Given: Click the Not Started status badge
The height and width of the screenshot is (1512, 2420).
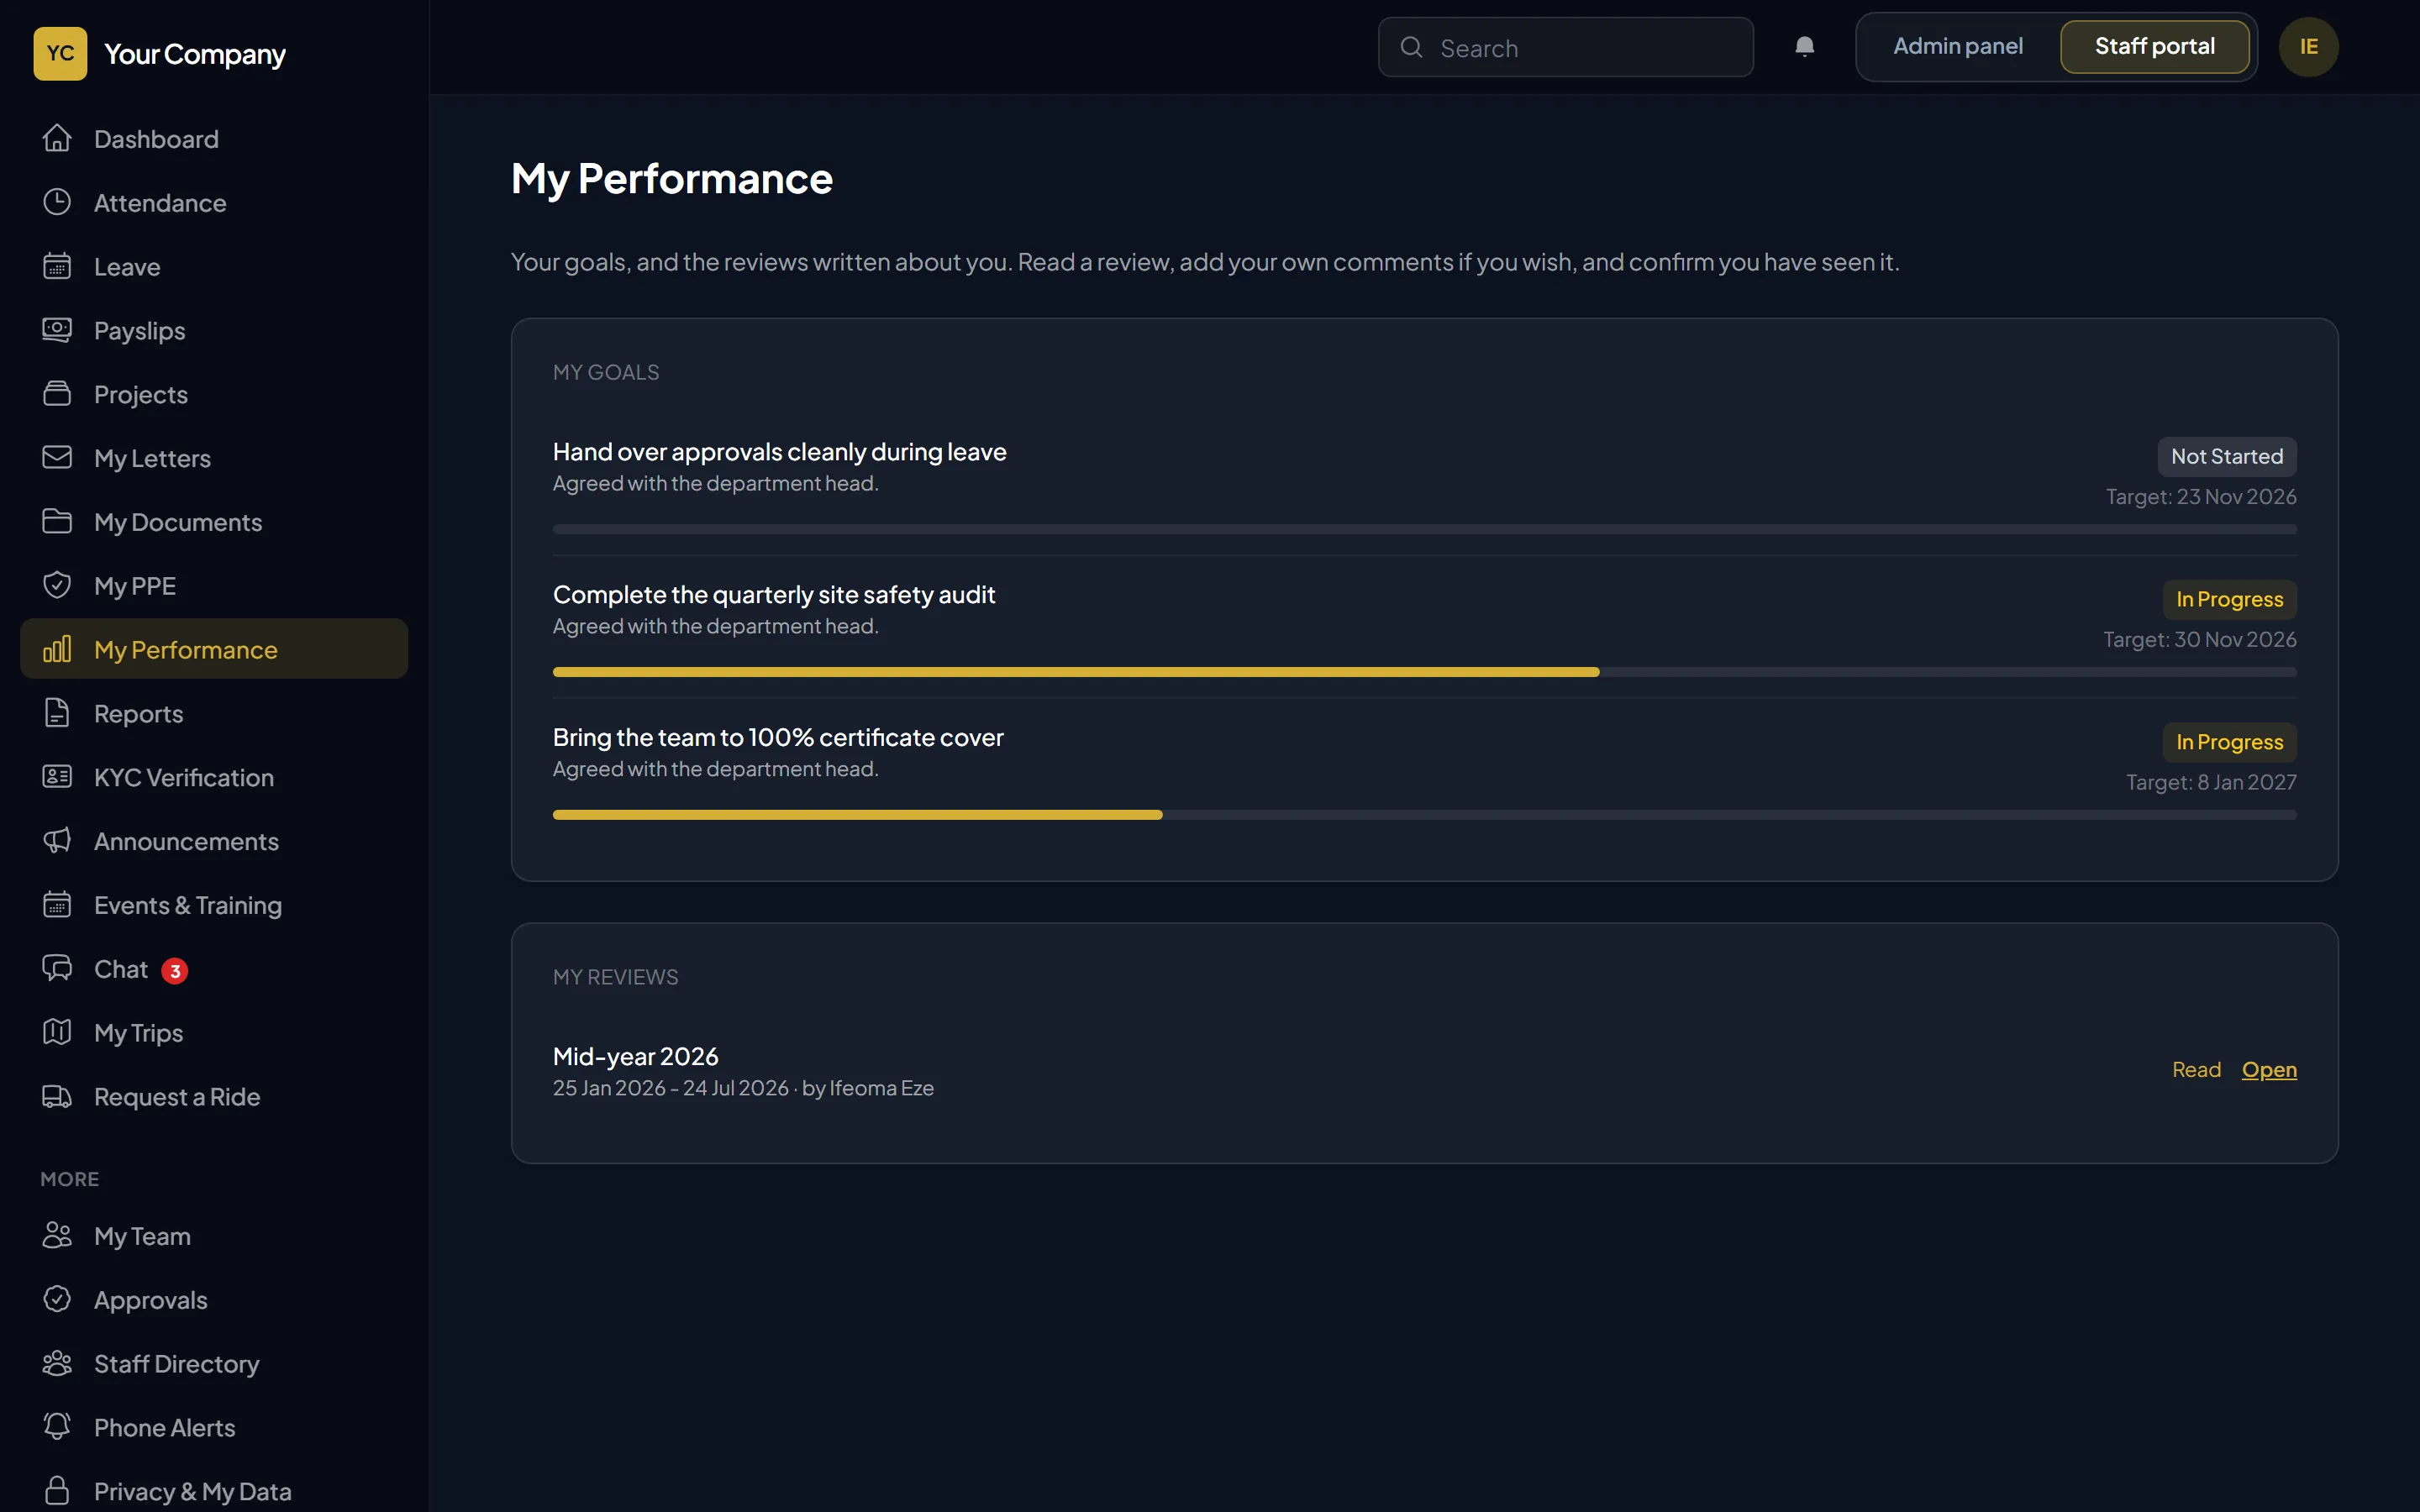Looking at the screenshot, I should [x=2226, y=457].
